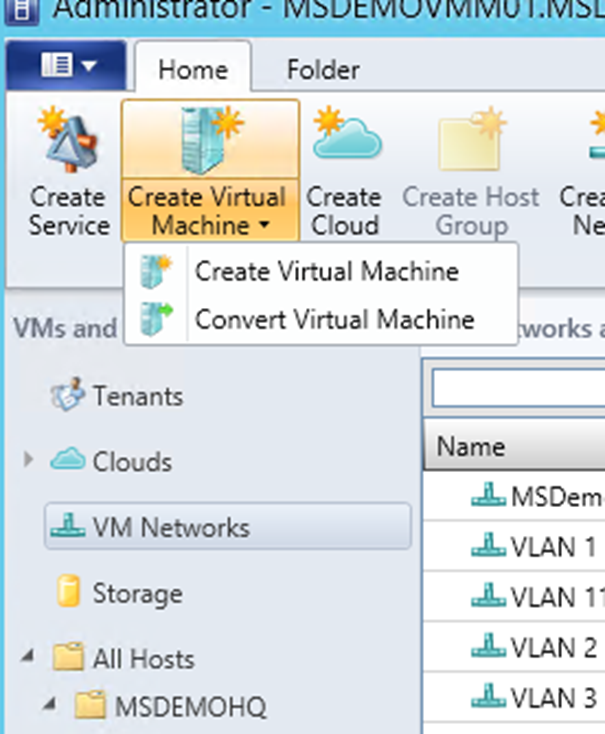Click the VLAN 11 network icon
This screenshot has width=605, height=734.
(x=488, y=595)
